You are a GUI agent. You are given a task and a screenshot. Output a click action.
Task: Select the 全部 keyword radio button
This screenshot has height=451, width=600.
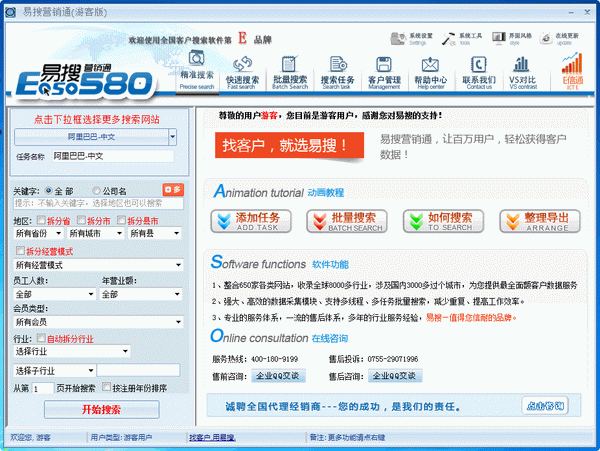[x=49, y=190]
